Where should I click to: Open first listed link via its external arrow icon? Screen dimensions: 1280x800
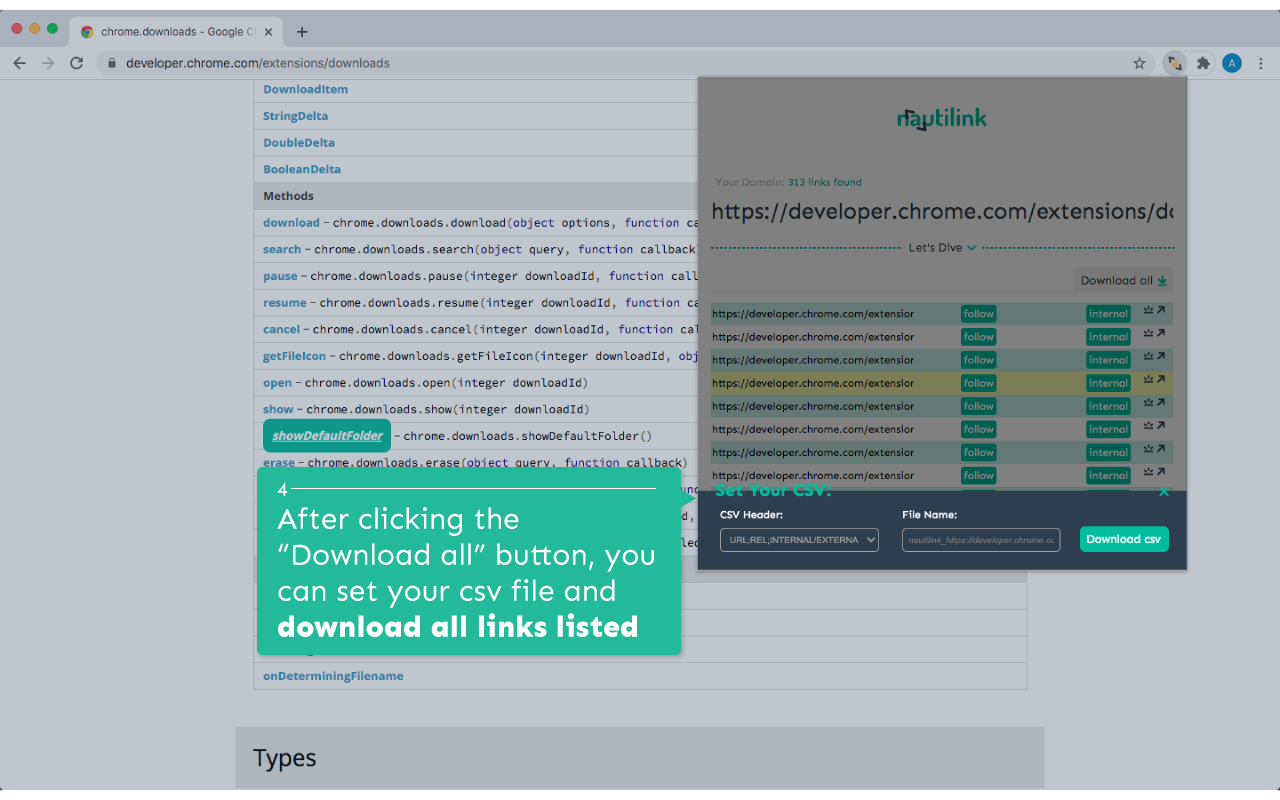click(x=1161, y=312)
